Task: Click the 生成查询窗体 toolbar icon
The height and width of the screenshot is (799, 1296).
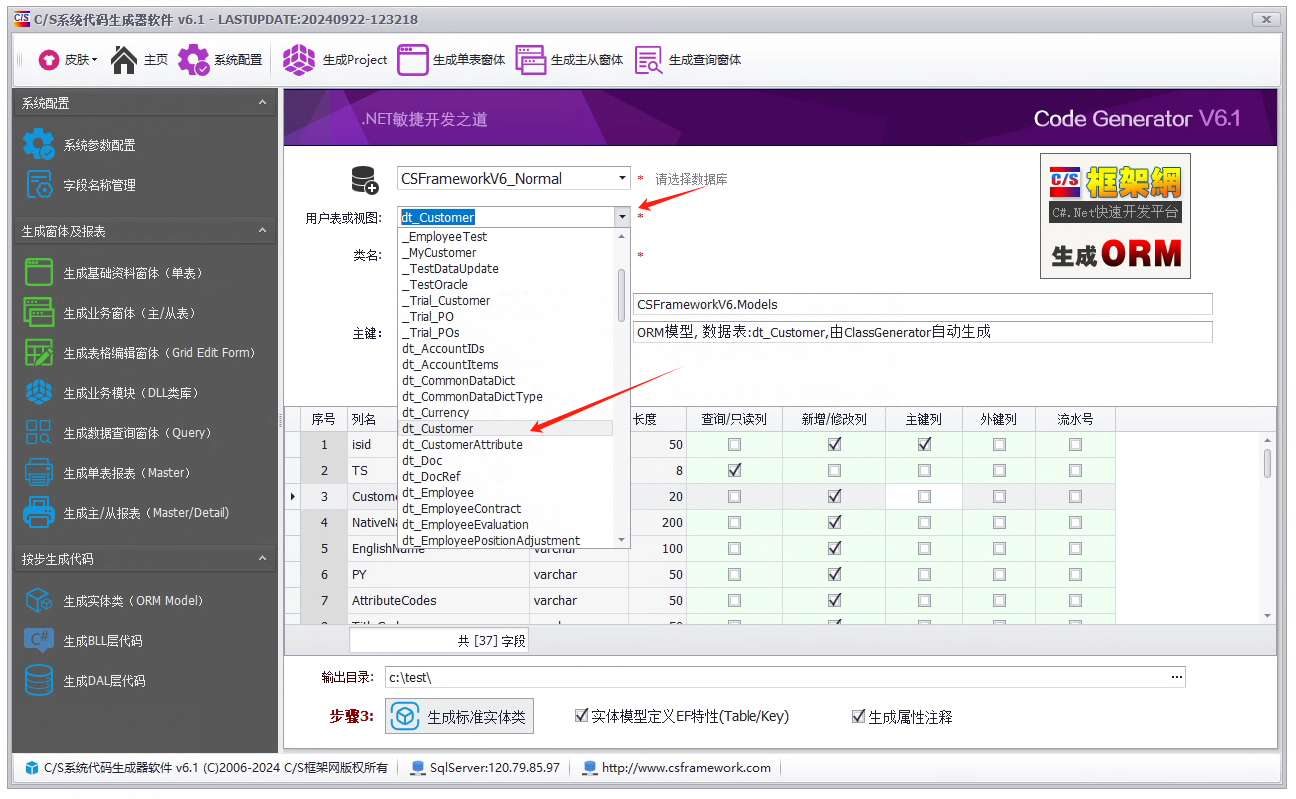Action: pyautogui.click(x=649, y=60)
